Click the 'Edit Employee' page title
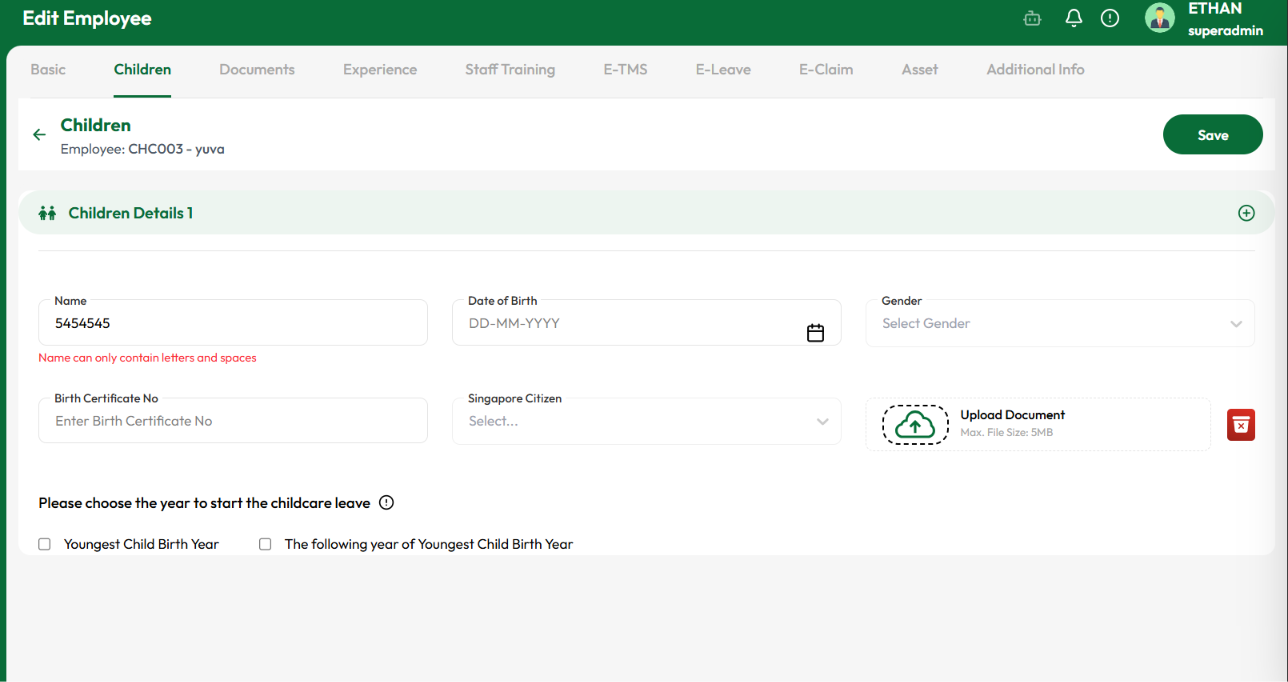 [x=87, y=18]
